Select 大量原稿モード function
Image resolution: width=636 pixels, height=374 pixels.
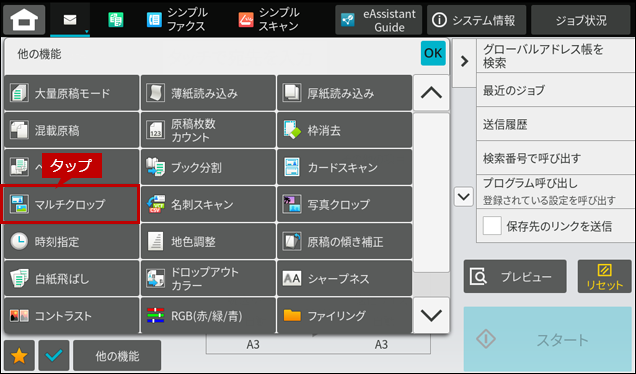(71, 93)
